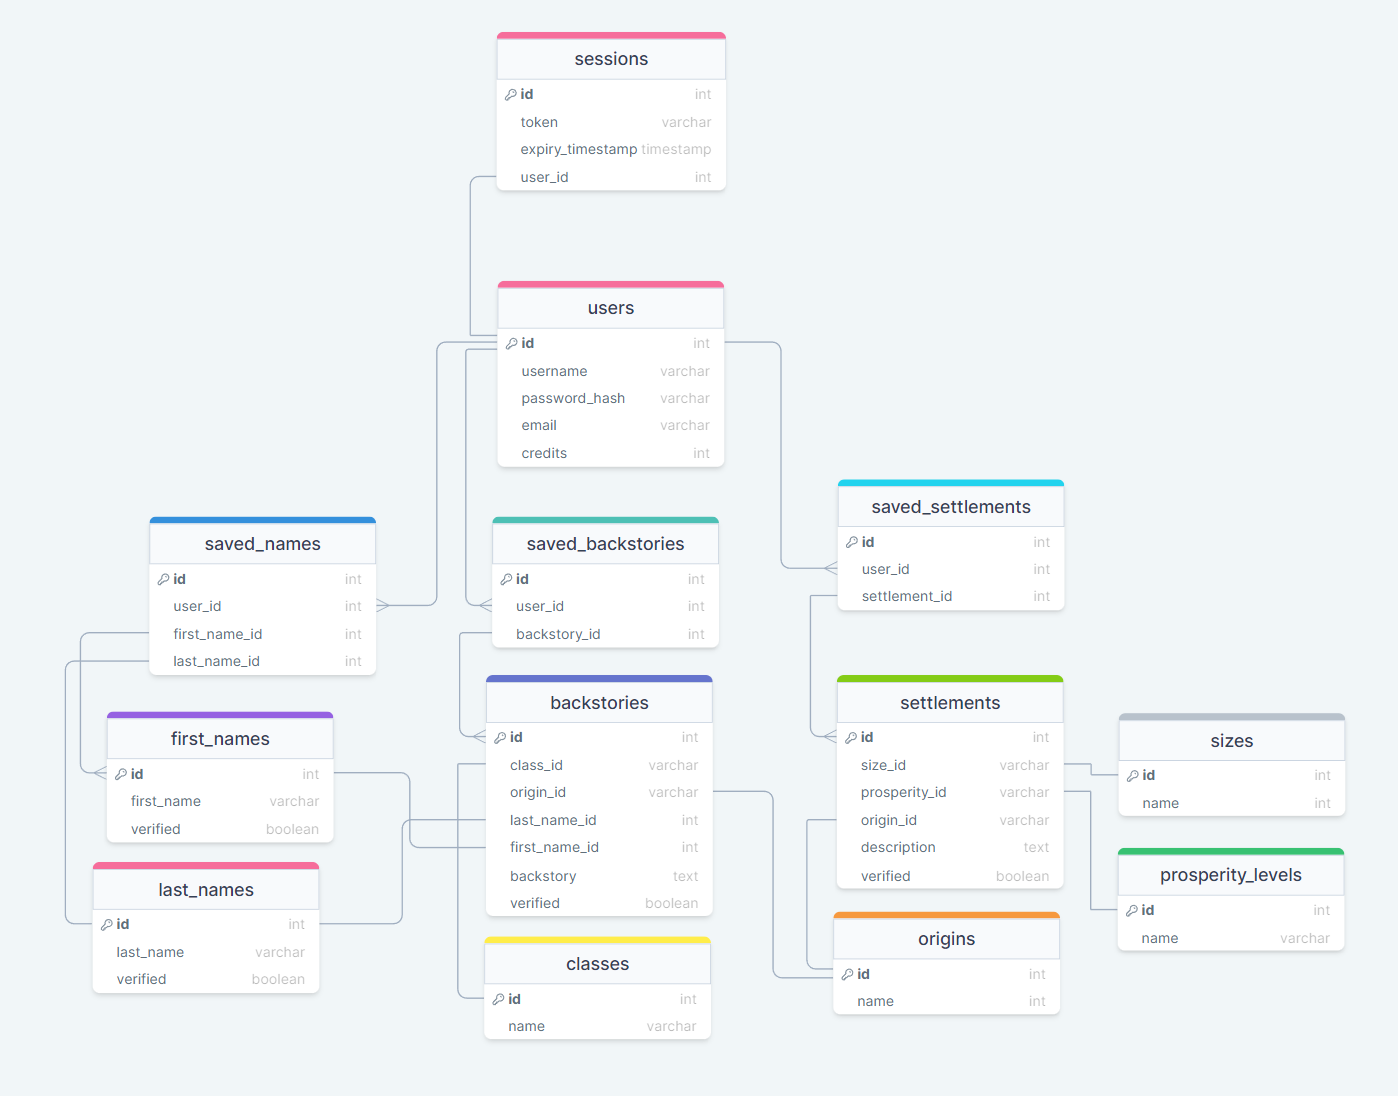The width and height of the screenshot is (1398, 1096).
Task: Collapse the last_names table header
Action: click(x=205, y=889)
